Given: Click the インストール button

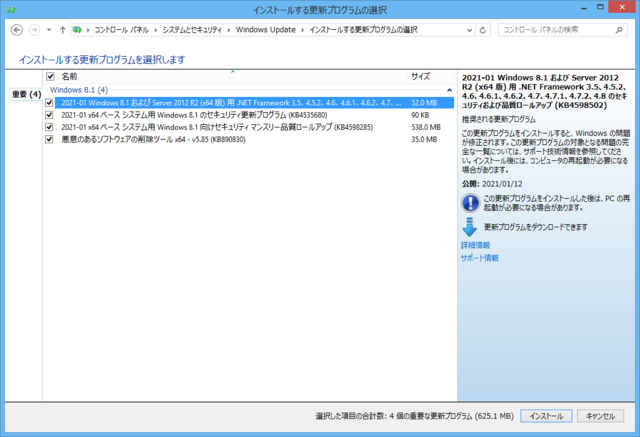Looking at the screenshot, I should coord(546,416).
